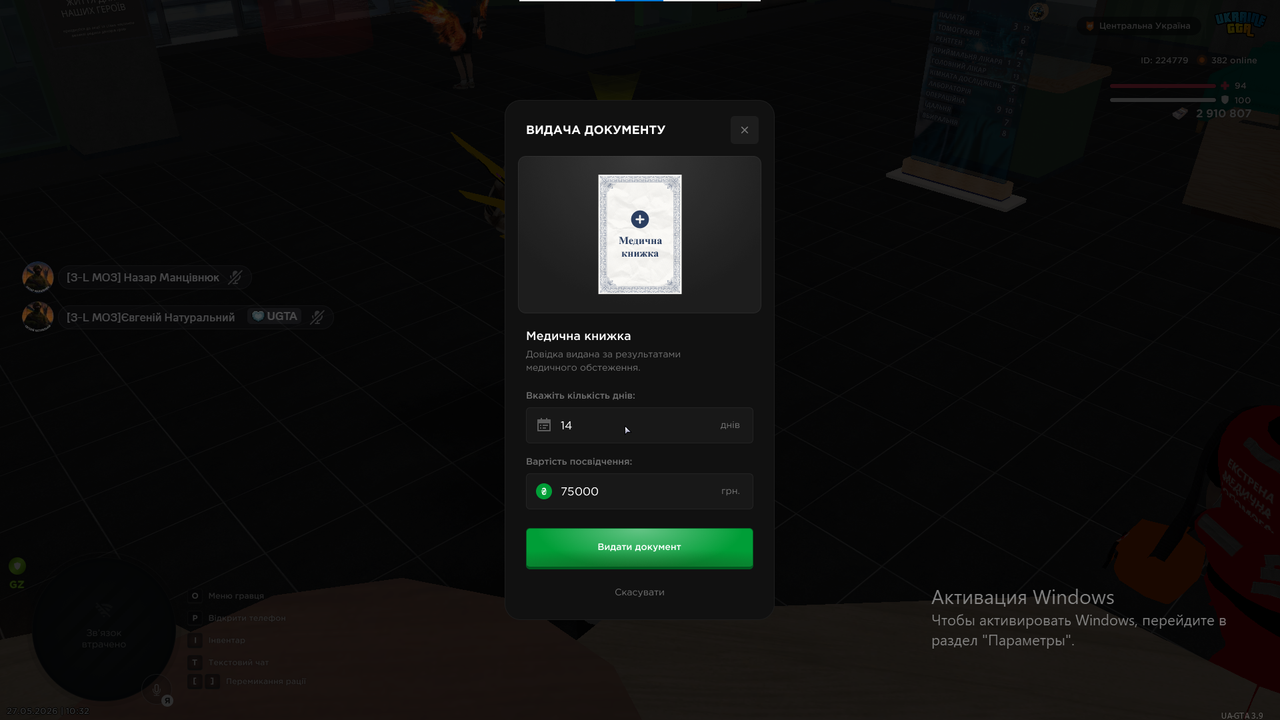The width and height of the screenshot is (1280, 720).
Task: Click the днів unit label
Action: [730, 425]
